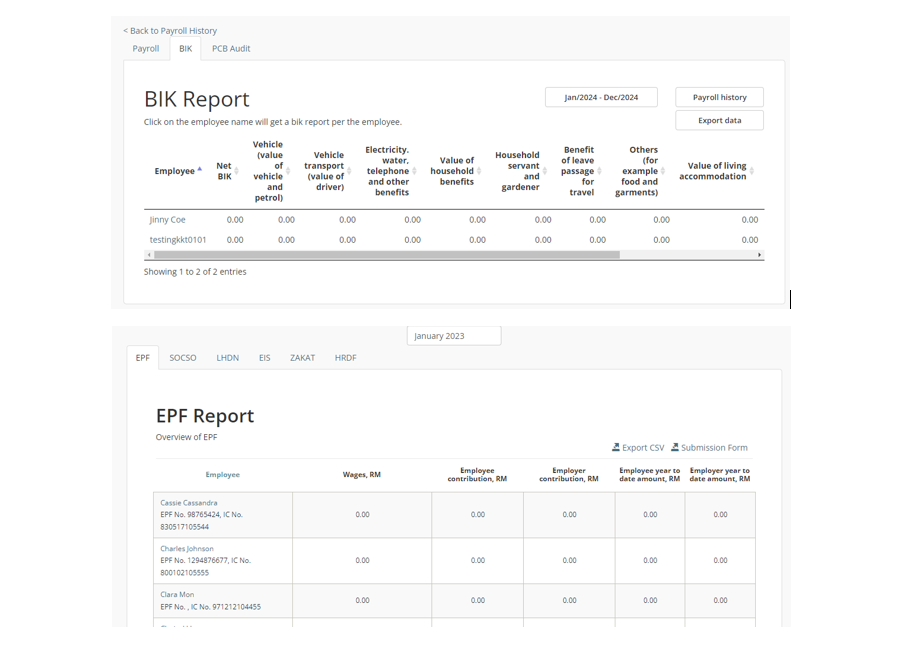Sort by Value of household benefits column

tap(479, 171)
